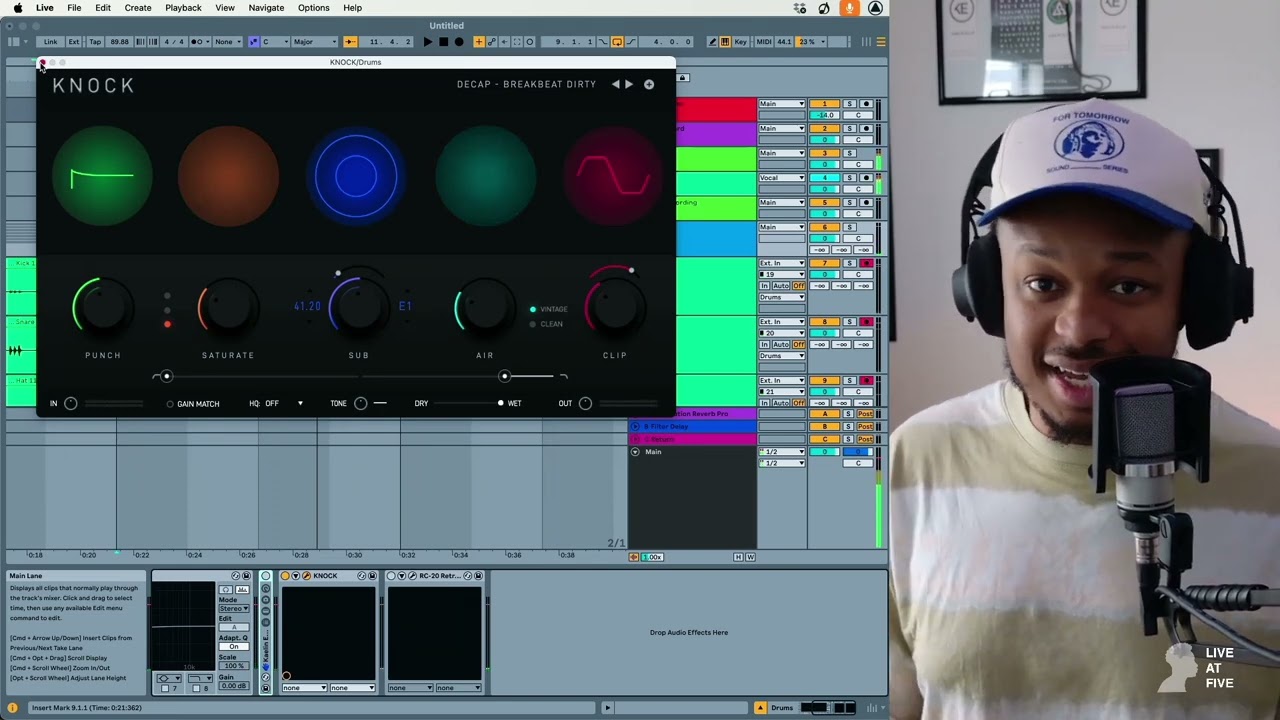Open the Navigate menu
This screenshot has height=720, width=1280.
click(266, 8)
